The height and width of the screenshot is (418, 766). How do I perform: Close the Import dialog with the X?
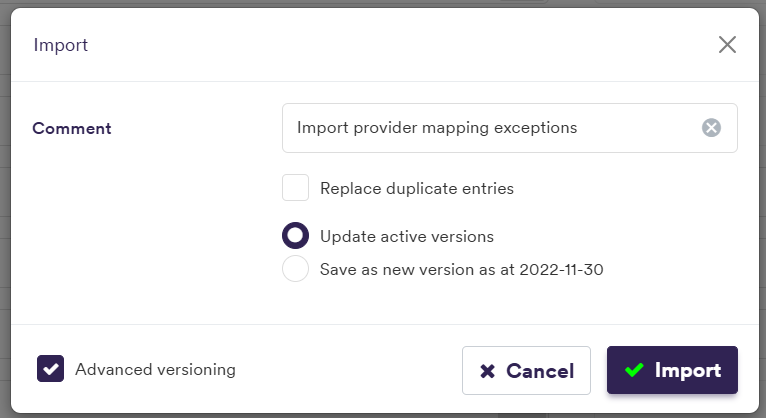(727, 45)
